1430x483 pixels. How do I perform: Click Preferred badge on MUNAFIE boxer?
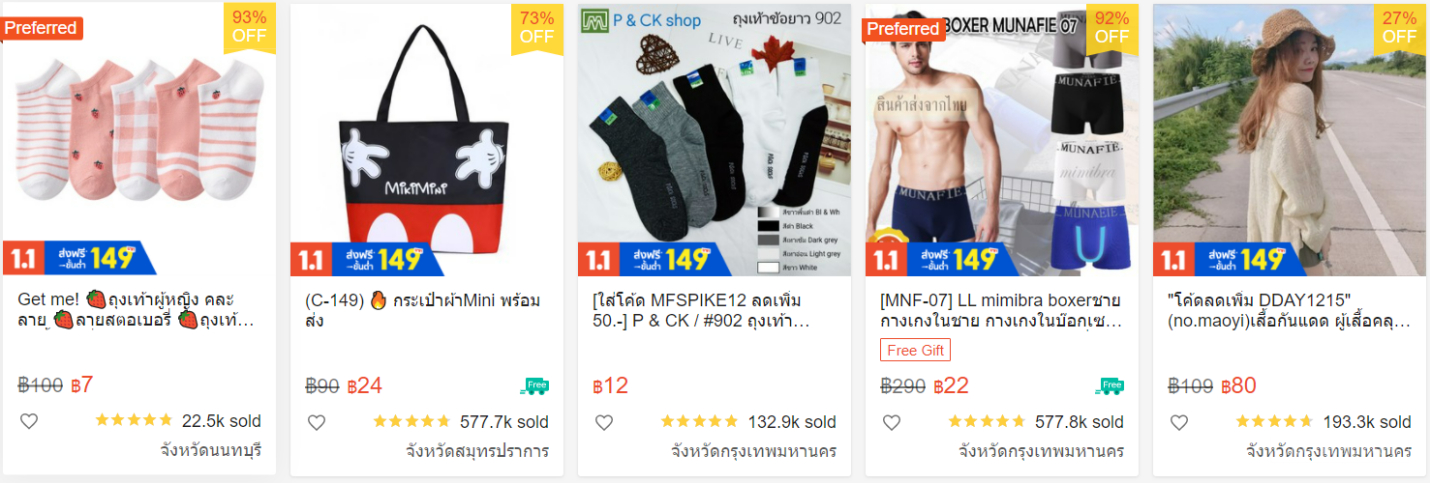tap(904, 29)
